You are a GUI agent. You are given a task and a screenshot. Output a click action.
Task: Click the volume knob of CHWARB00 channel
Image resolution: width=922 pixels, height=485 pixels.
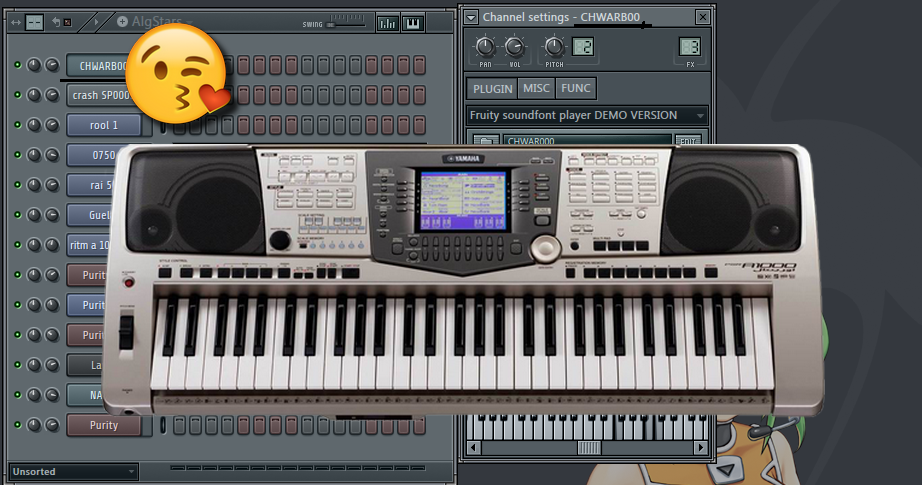pyautogui.click(x=52, y=65)
